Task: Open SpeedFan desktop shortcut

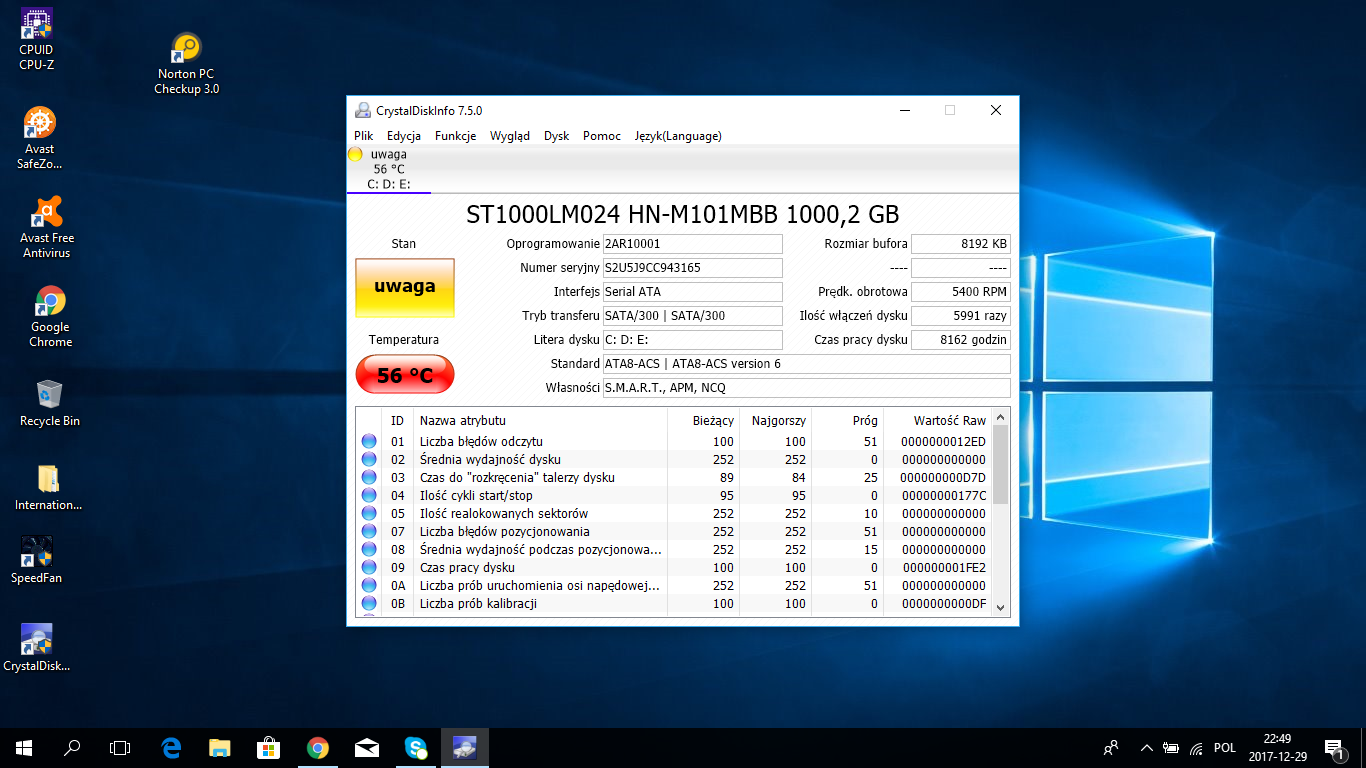Action: 36,560
